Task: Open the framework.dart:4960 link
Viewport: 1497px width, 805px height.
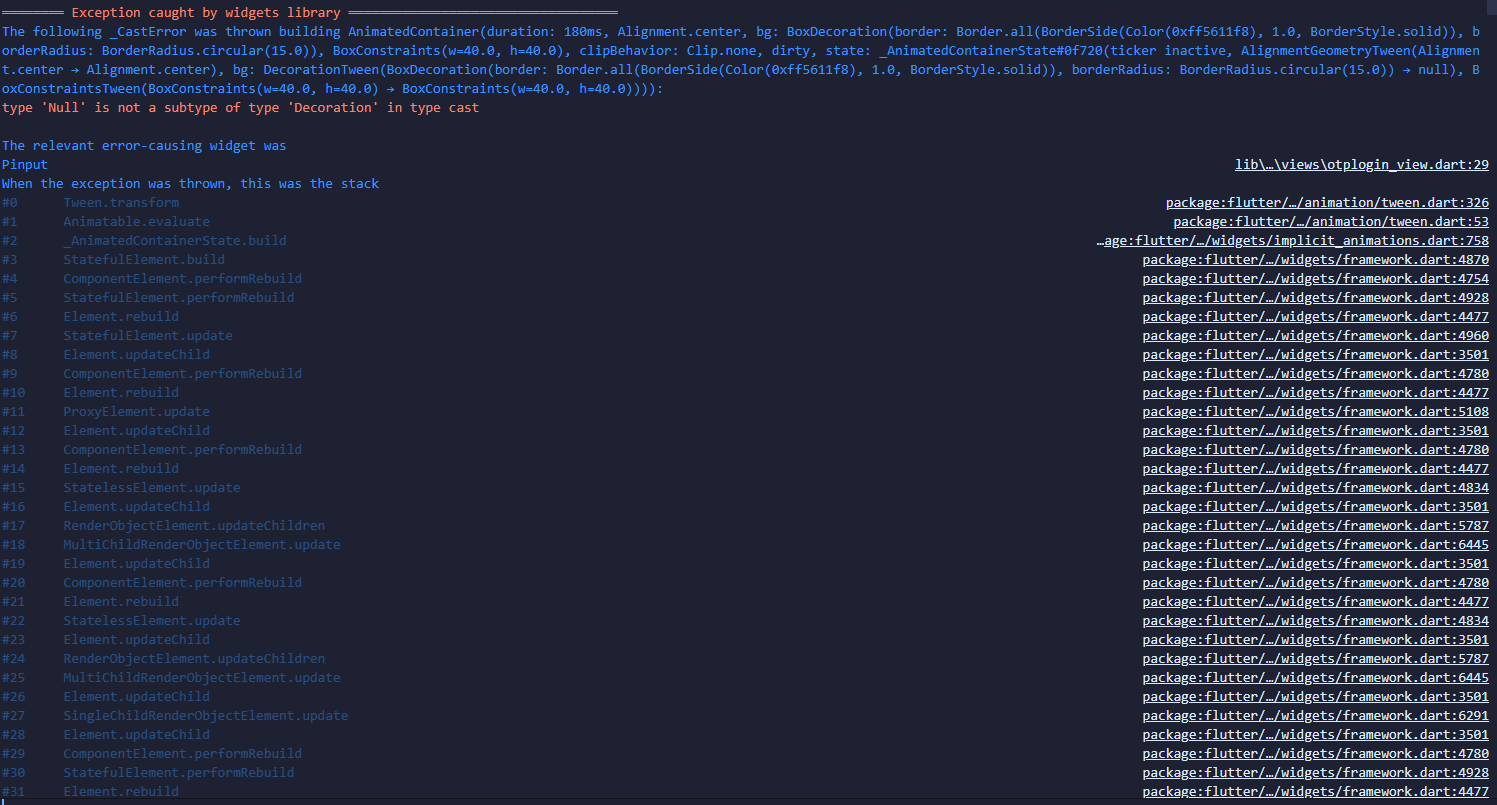Action: click(x=1316, y=336)
